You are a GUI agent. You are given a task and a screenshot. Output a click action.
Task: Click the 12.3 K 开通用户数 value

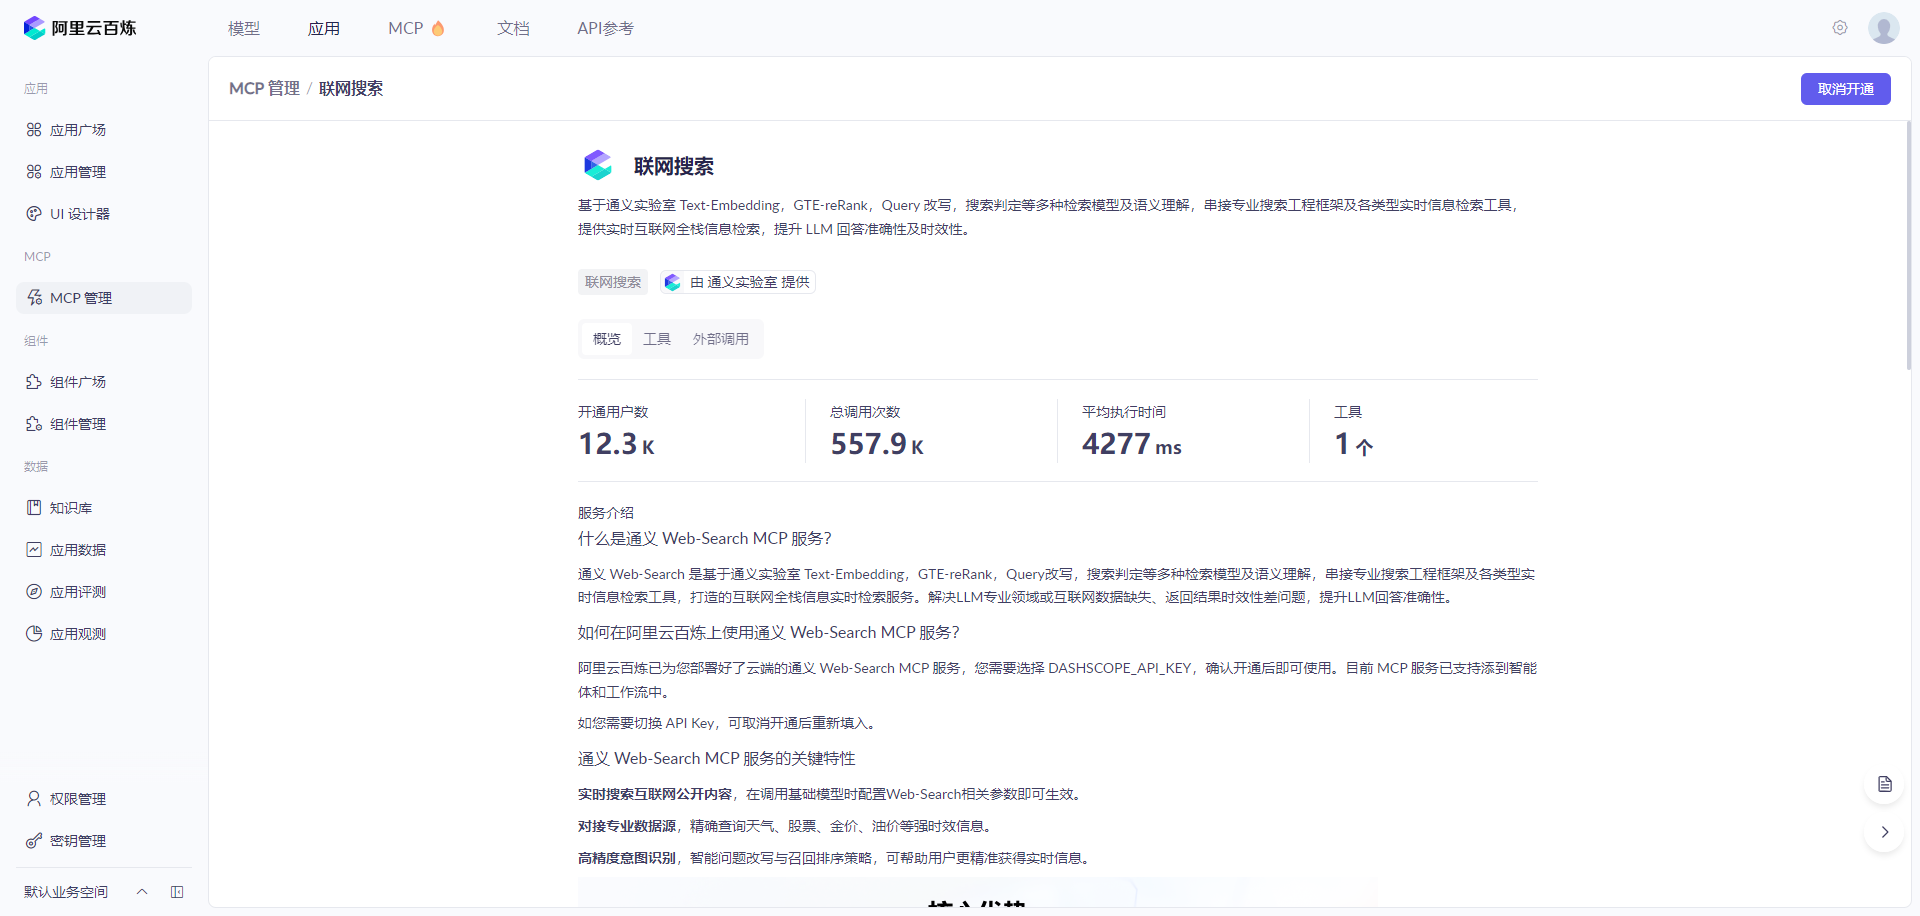[x=617, y=444]
